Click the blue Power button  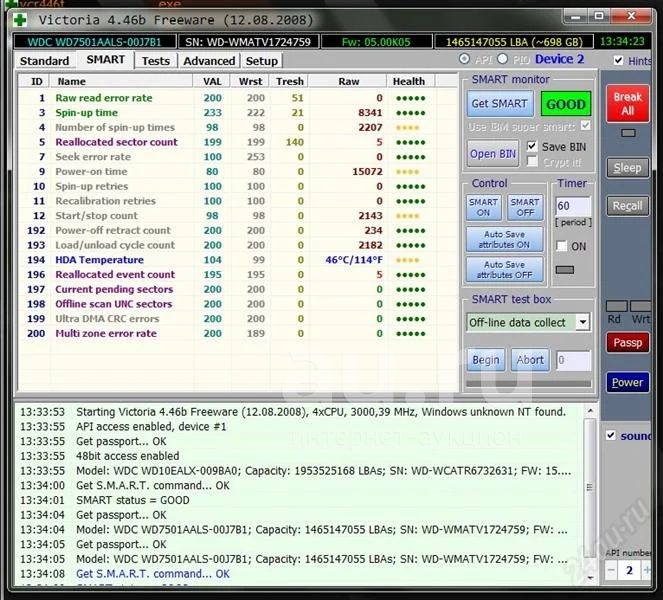(x=627, y=382)
